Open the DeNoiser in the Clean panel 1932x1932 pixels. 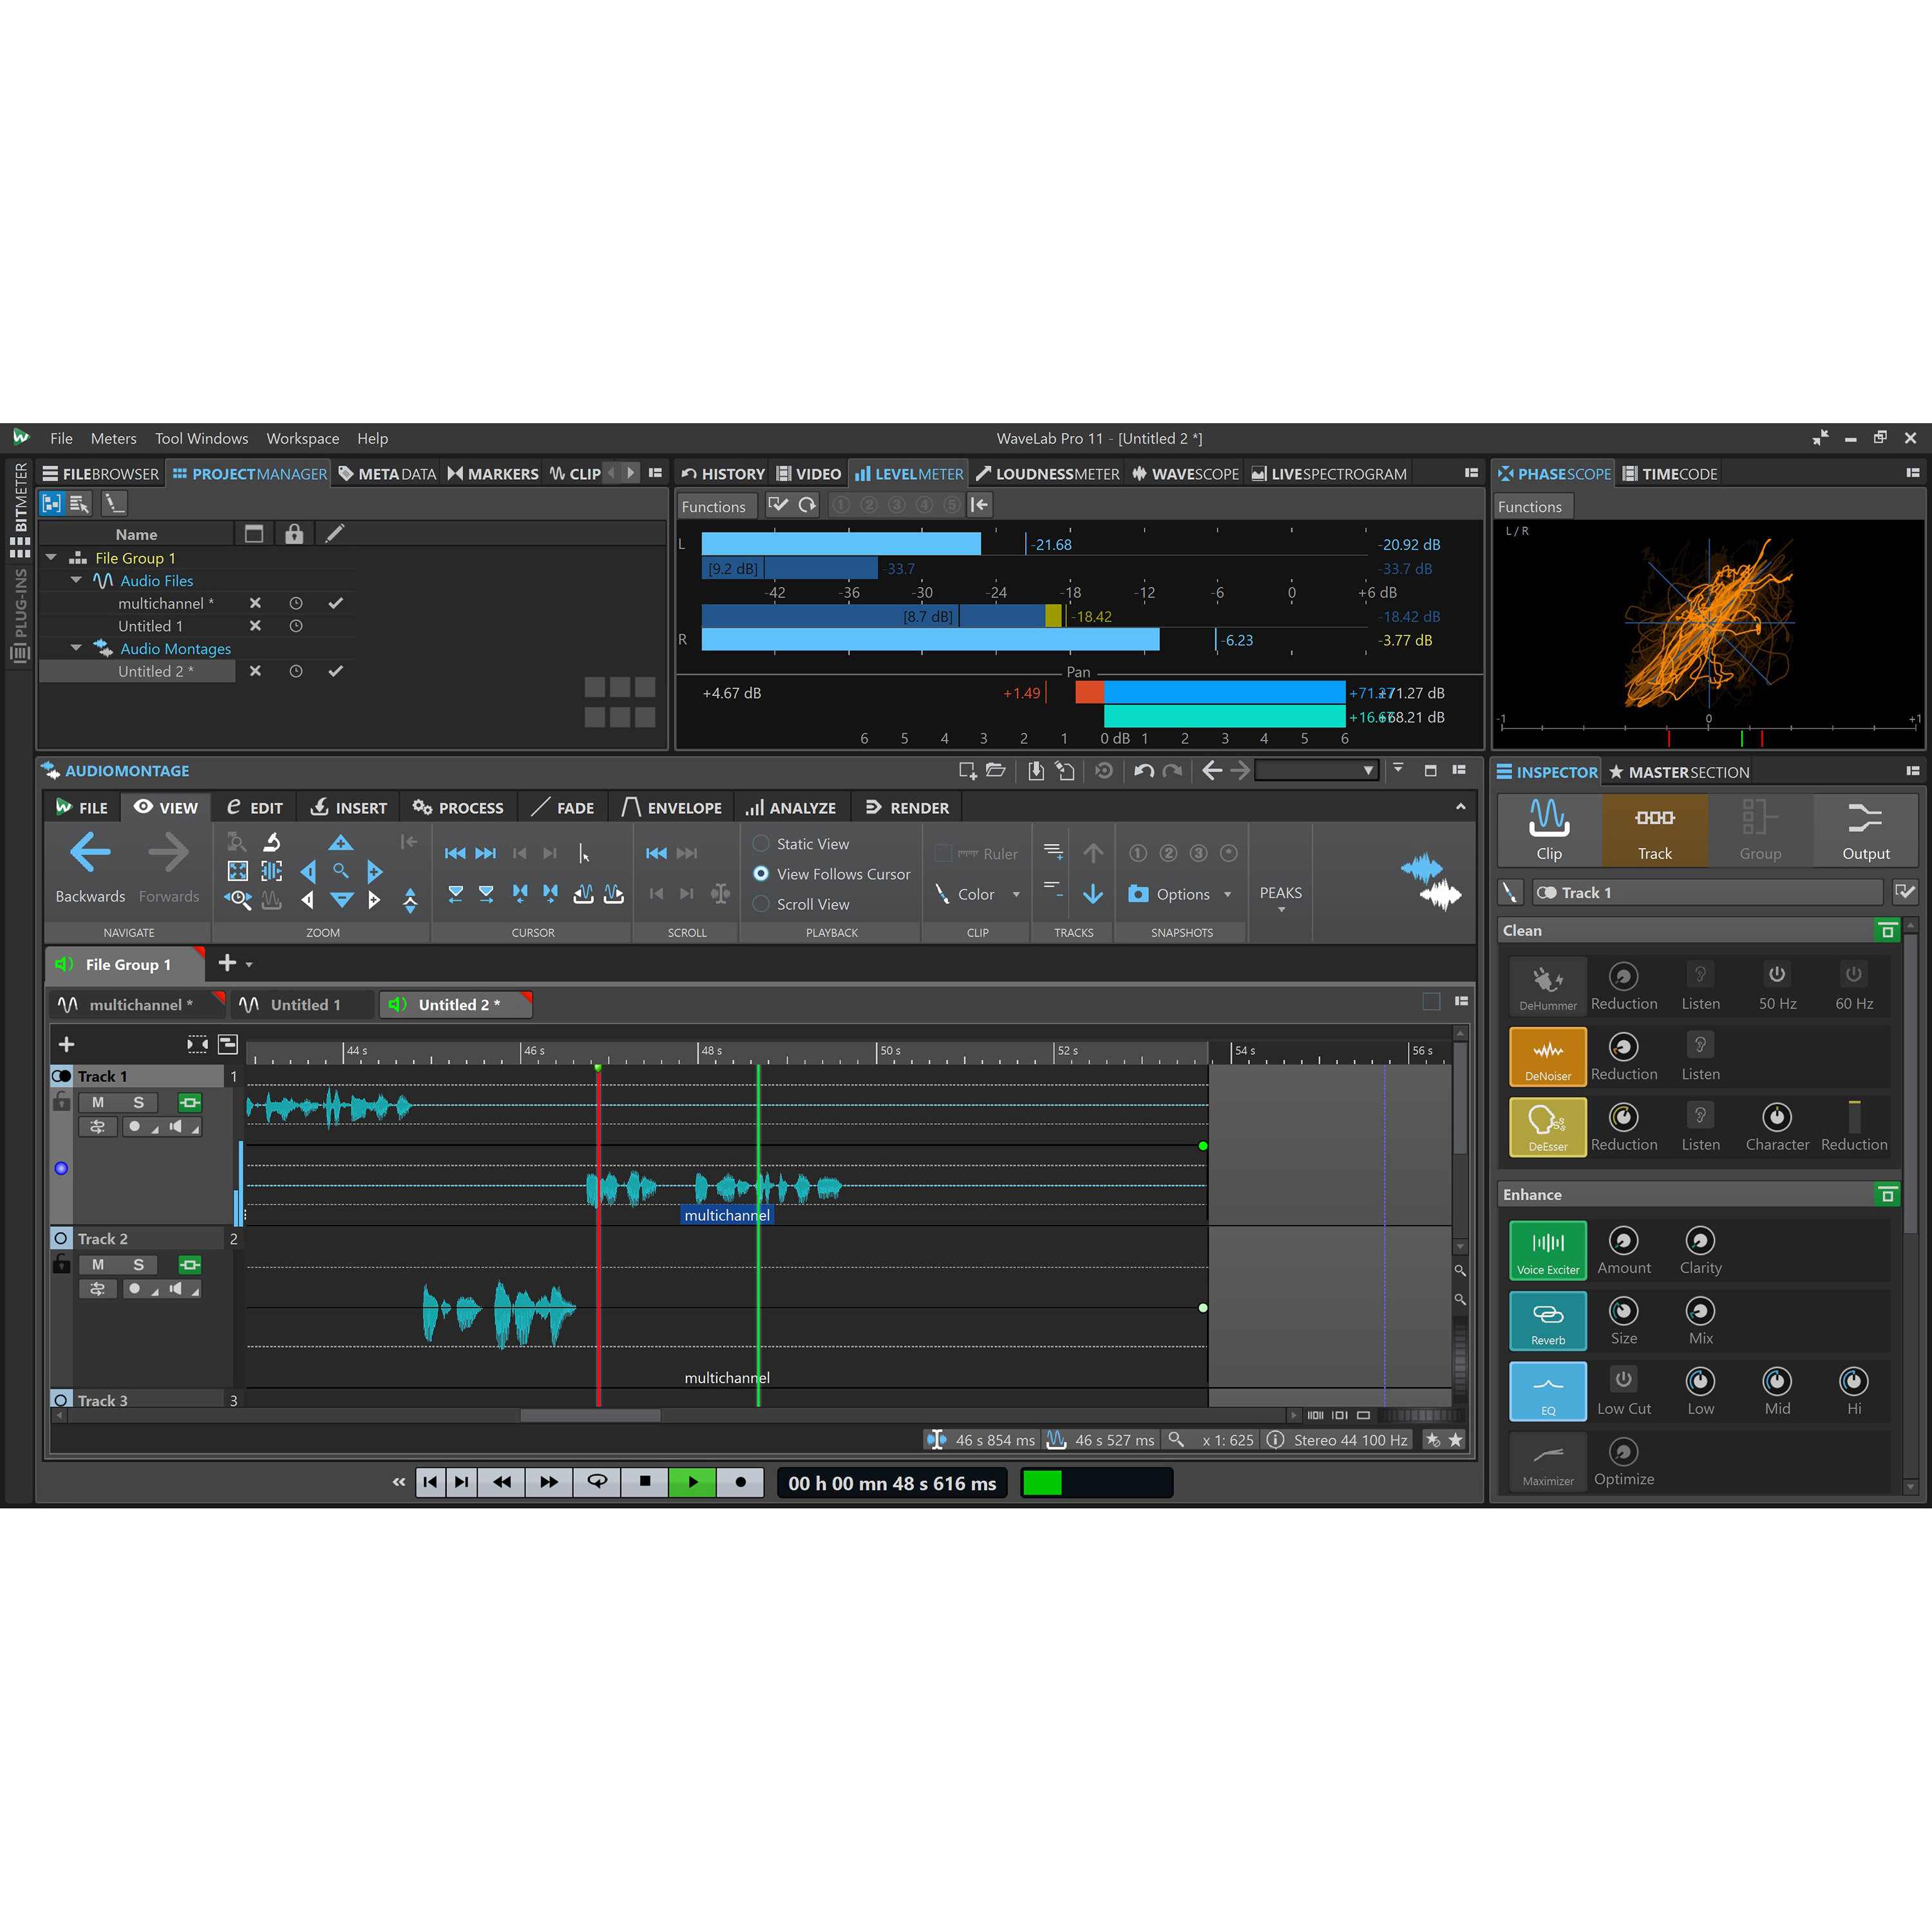[1547, 1056]
